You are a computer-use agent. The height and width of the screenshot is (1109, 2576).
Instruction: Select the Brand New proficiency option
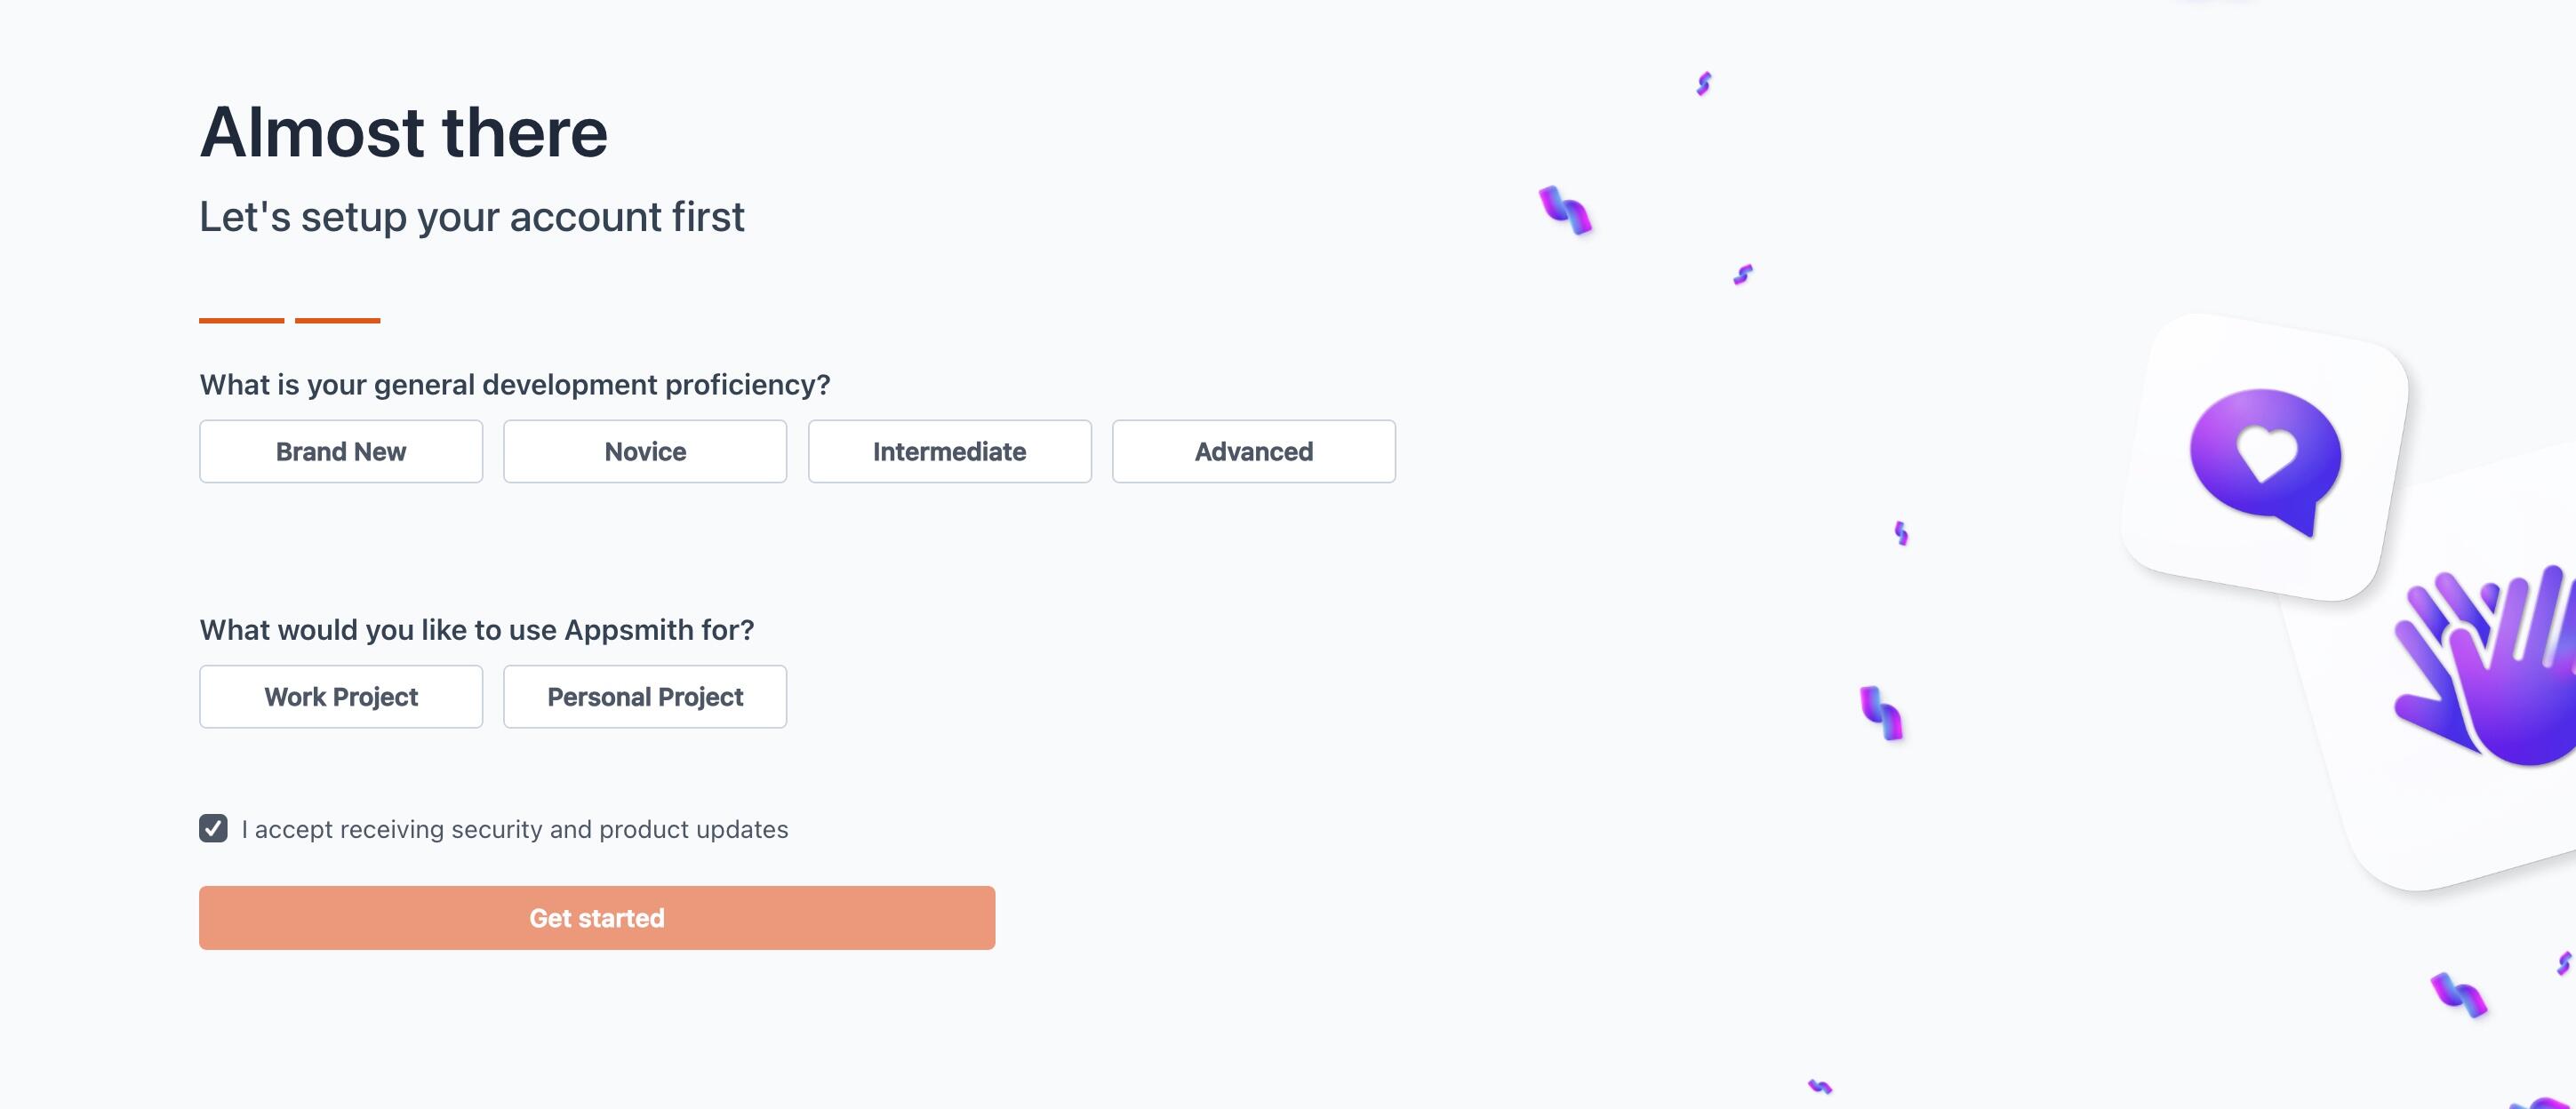click(x=341, y=451)
